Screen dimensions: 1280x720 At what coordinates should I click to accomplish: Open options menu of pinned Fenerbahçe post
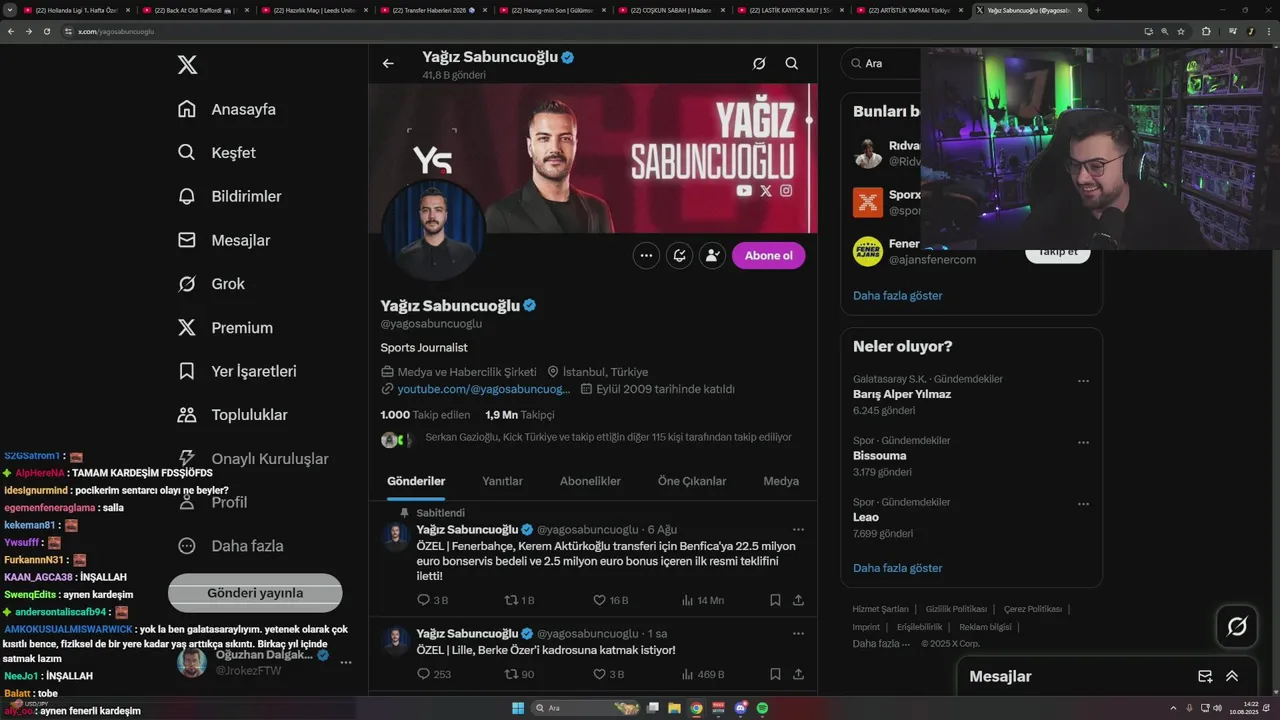click(x=798, y=529)
